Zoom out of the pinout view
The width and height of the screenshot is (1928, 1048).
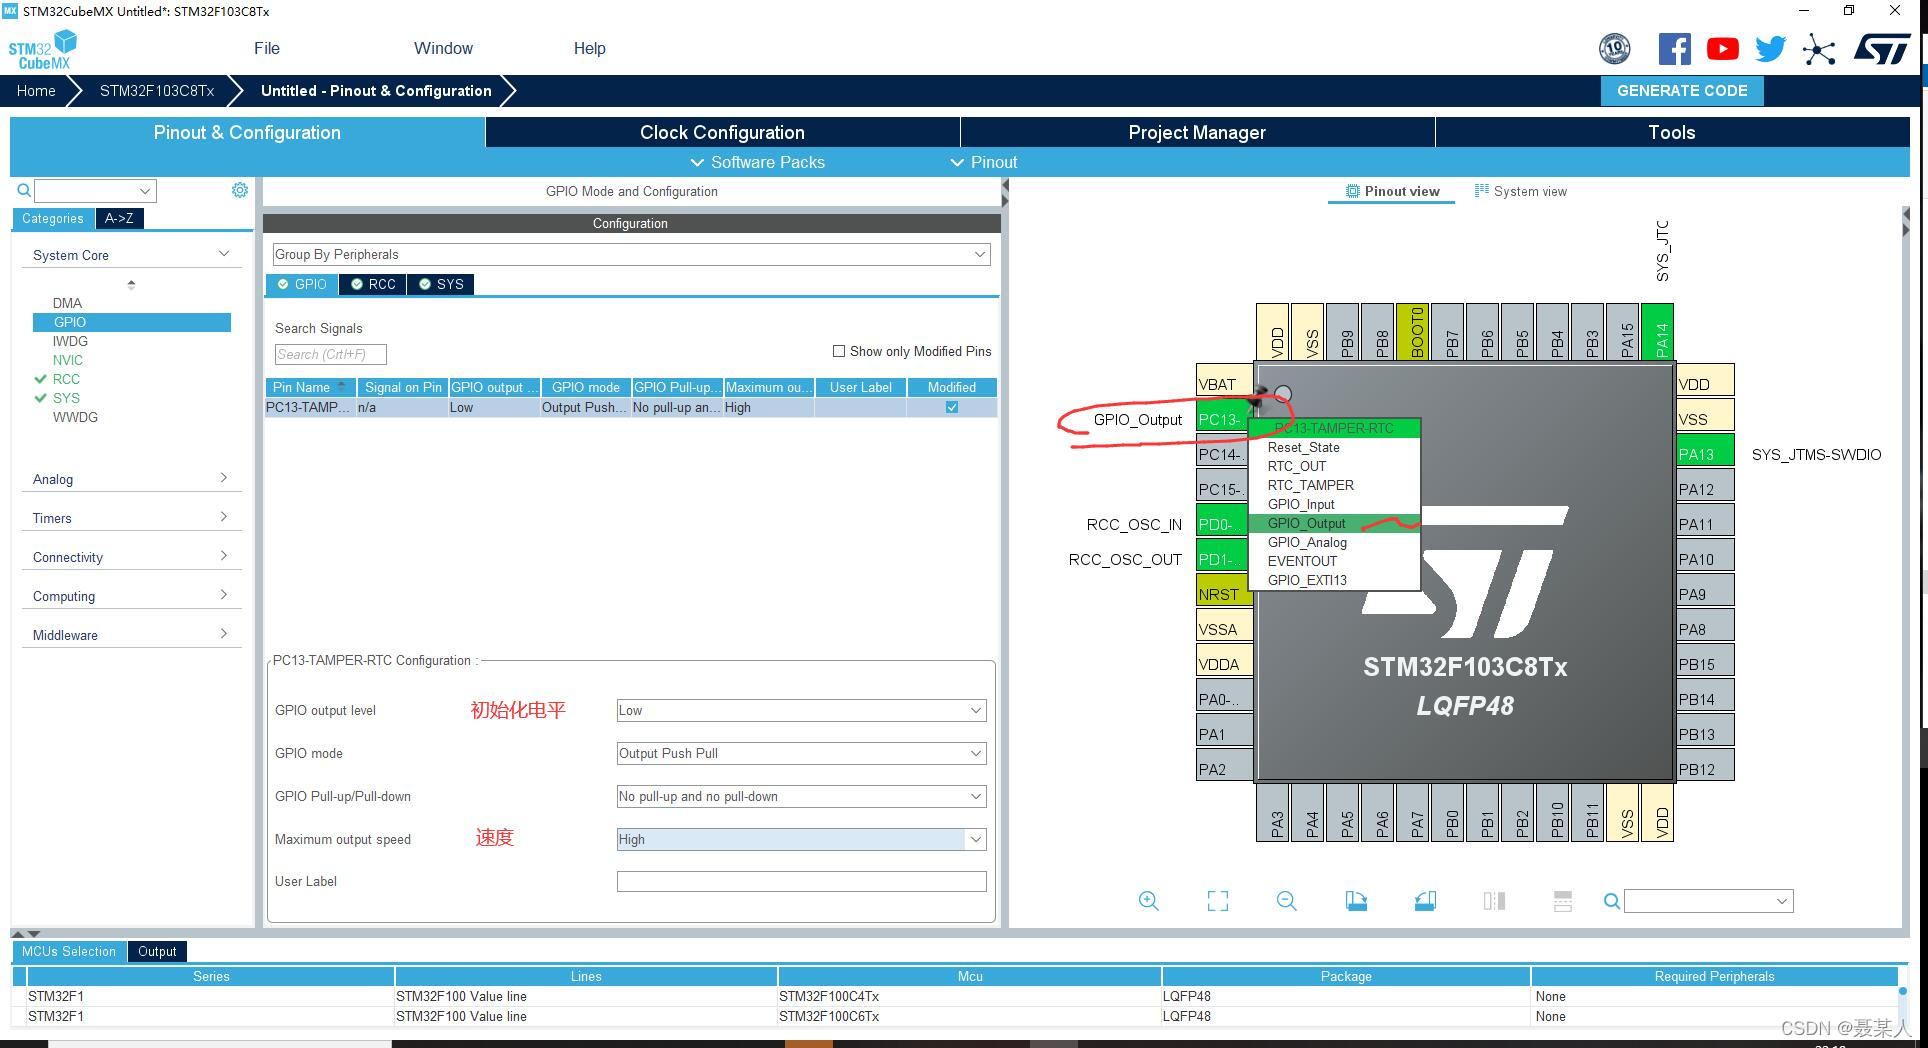tap(1287, 901)
